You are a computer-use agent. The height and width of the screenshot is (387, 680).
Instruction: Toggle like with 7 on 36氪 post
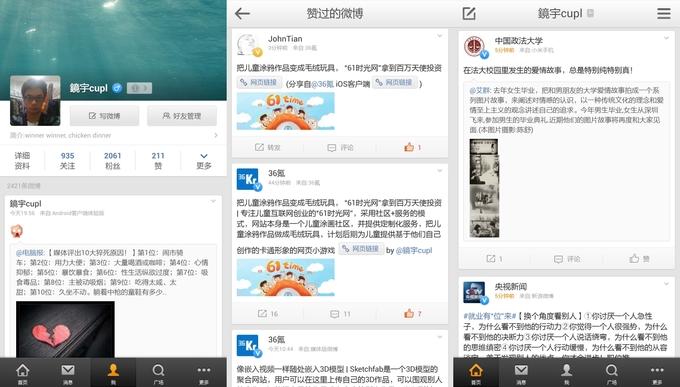click(x=412, y=313)
